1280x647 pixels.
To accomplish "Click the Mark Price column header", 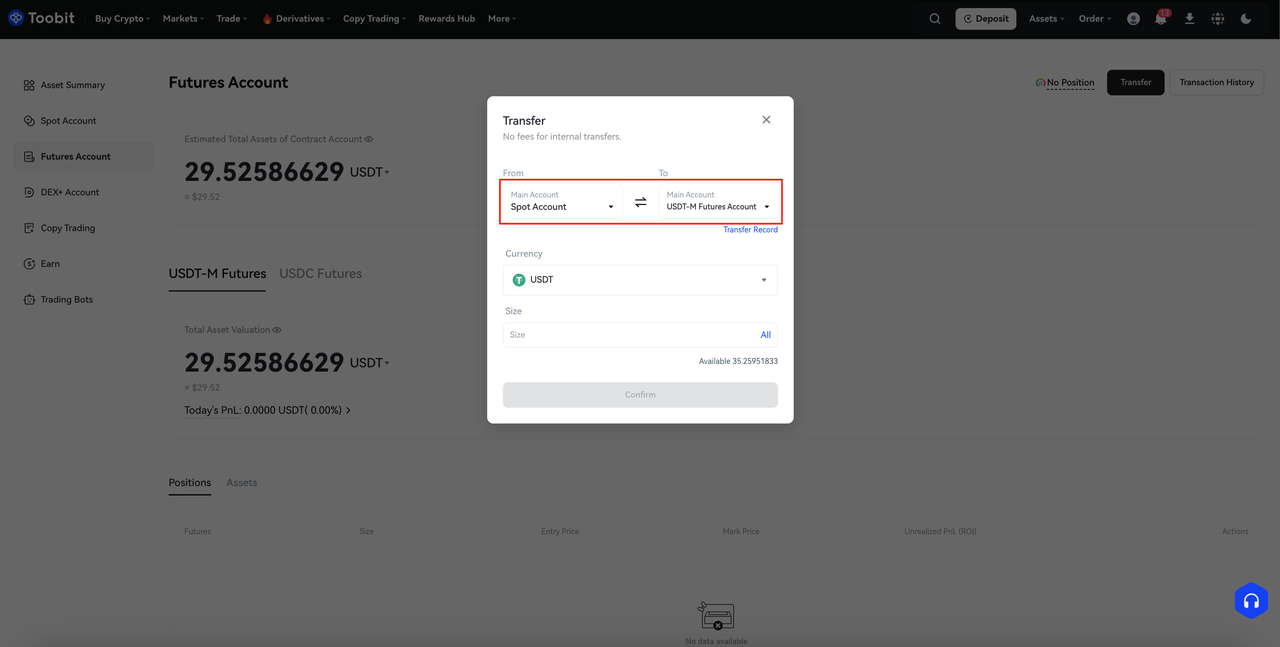I will click(741, 532).
